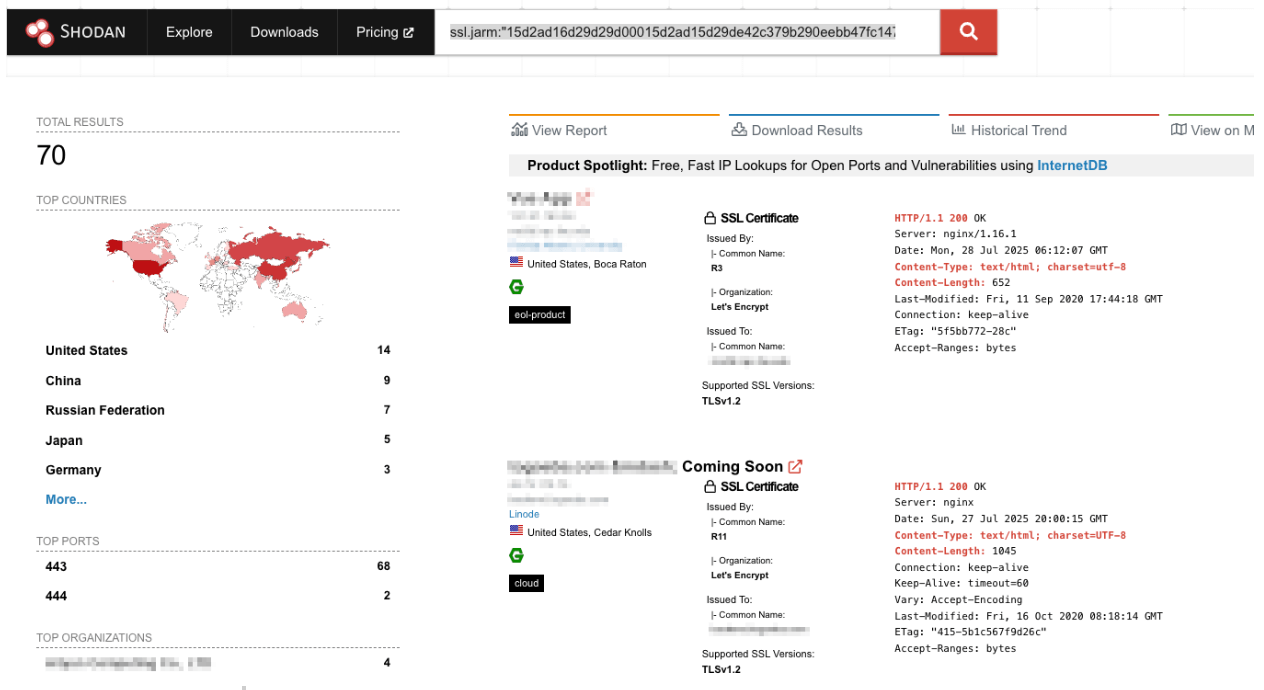Click the eol-product tag

click(x=540, y=314)
